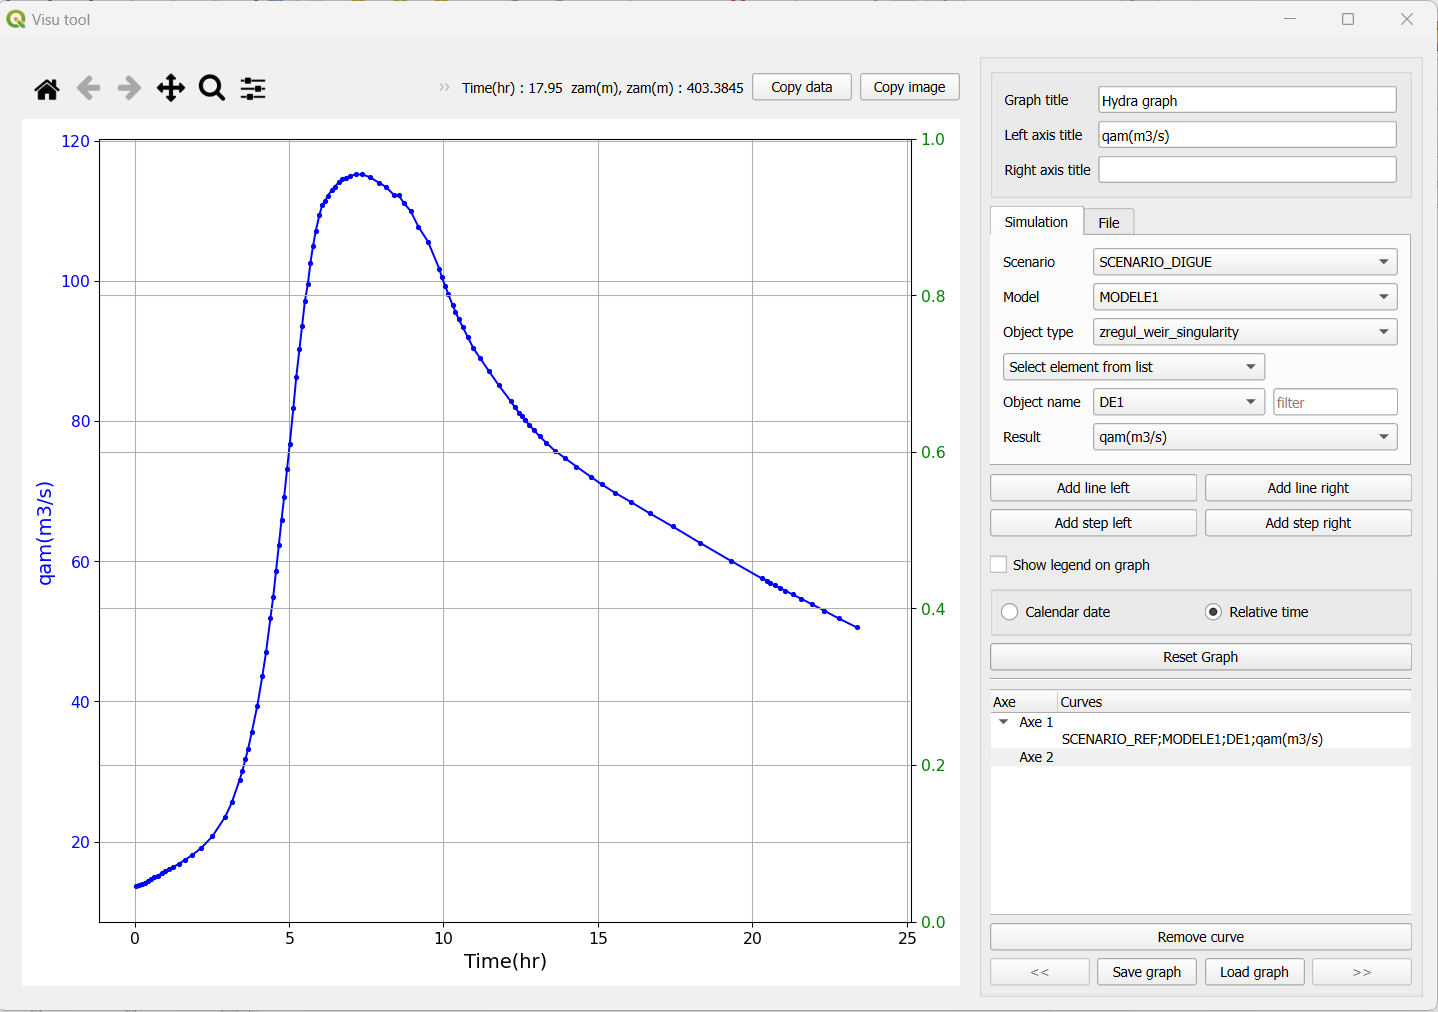Click the Reset Graph button
The width and height of the screenshot is (1438, 1012).
tap(1201, 657)
